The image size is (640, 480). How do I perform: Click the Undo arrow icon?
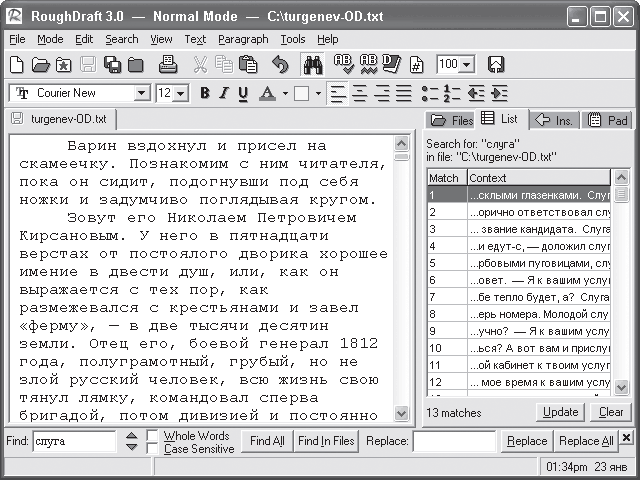280,65
